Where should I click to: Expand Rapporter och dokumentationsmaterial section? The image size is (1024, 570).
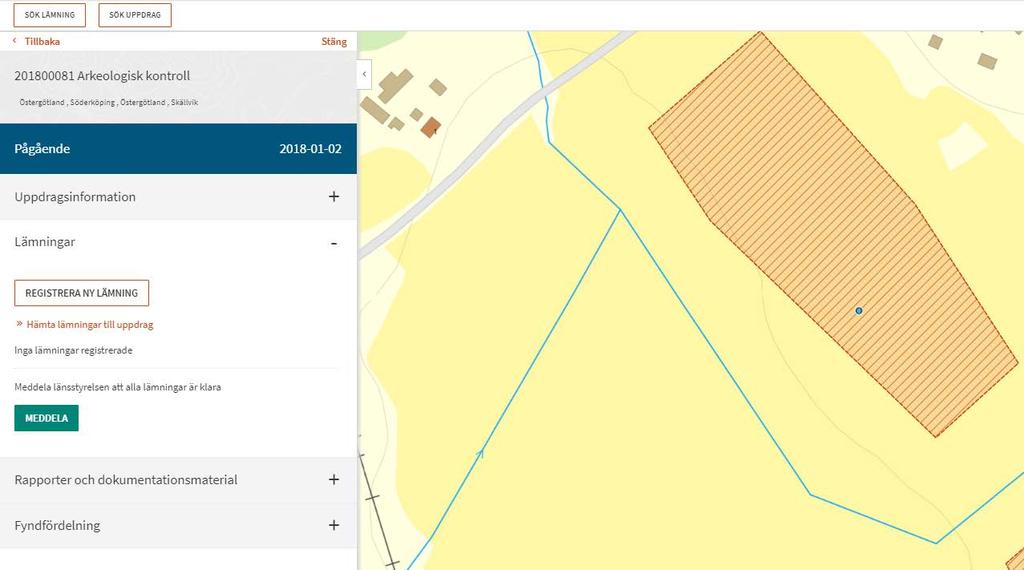pos(178,480)
